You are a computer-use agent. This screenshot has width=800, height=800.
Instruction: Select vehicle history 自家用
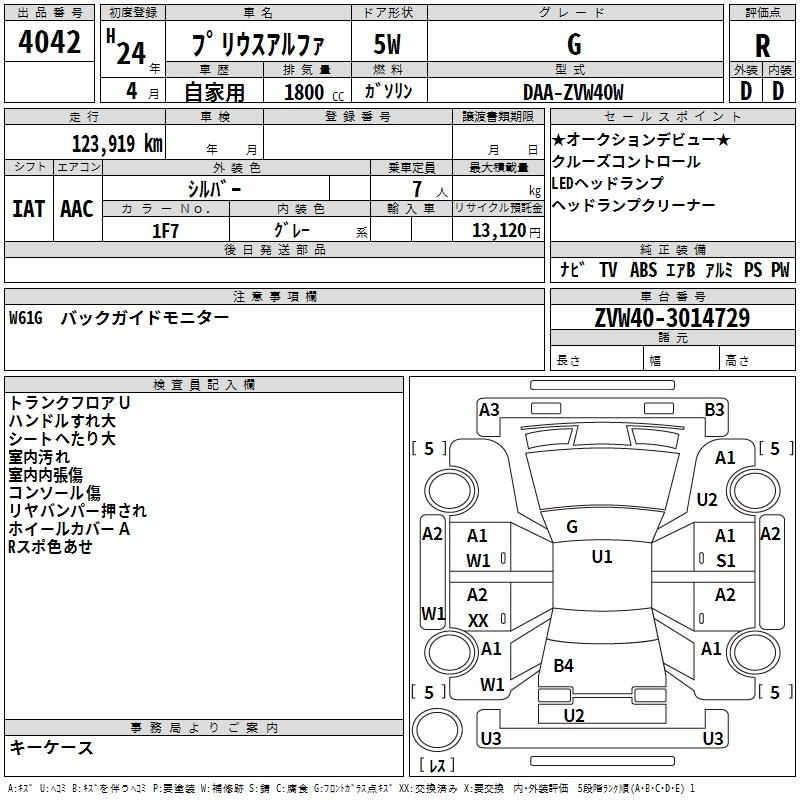click(214, 92)
